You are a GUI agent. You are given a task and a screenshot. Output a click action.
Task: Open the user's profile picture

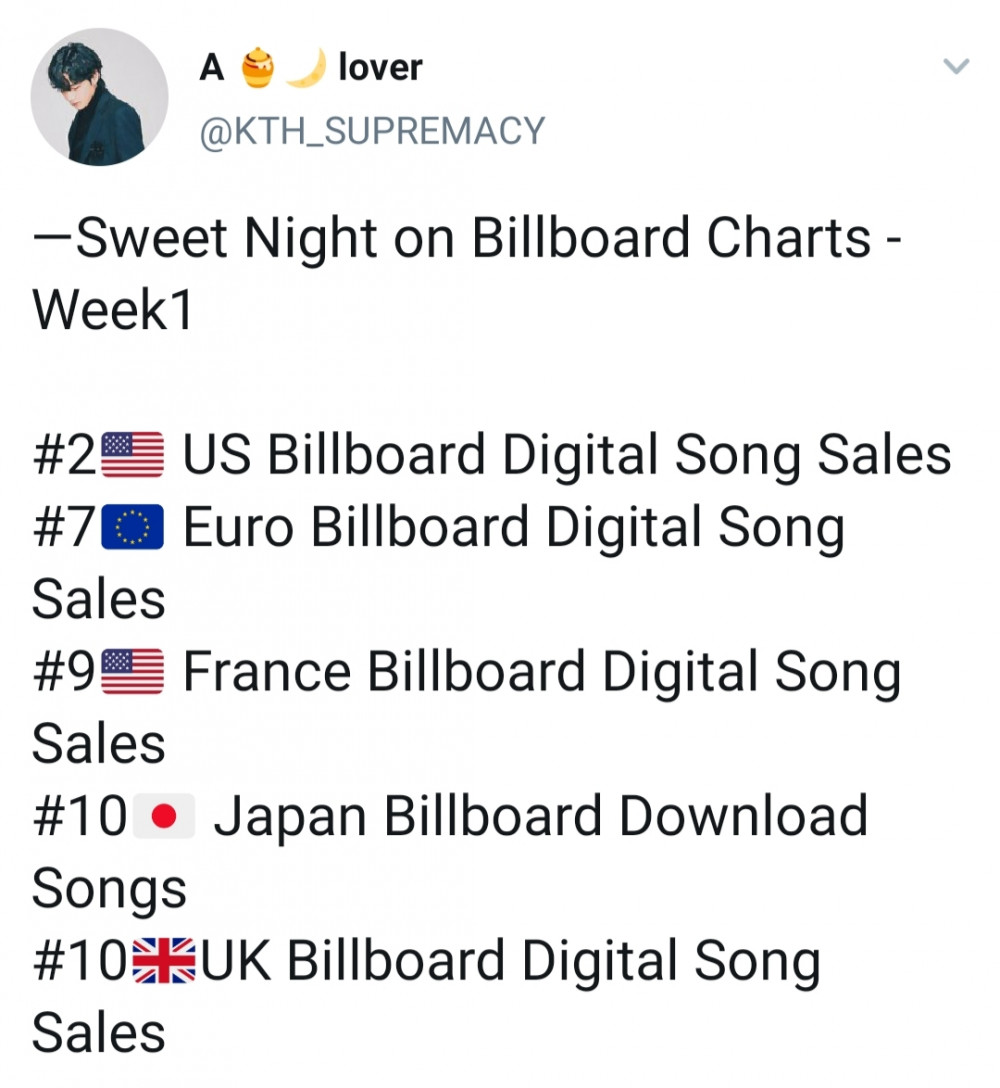tap(99, 97)
